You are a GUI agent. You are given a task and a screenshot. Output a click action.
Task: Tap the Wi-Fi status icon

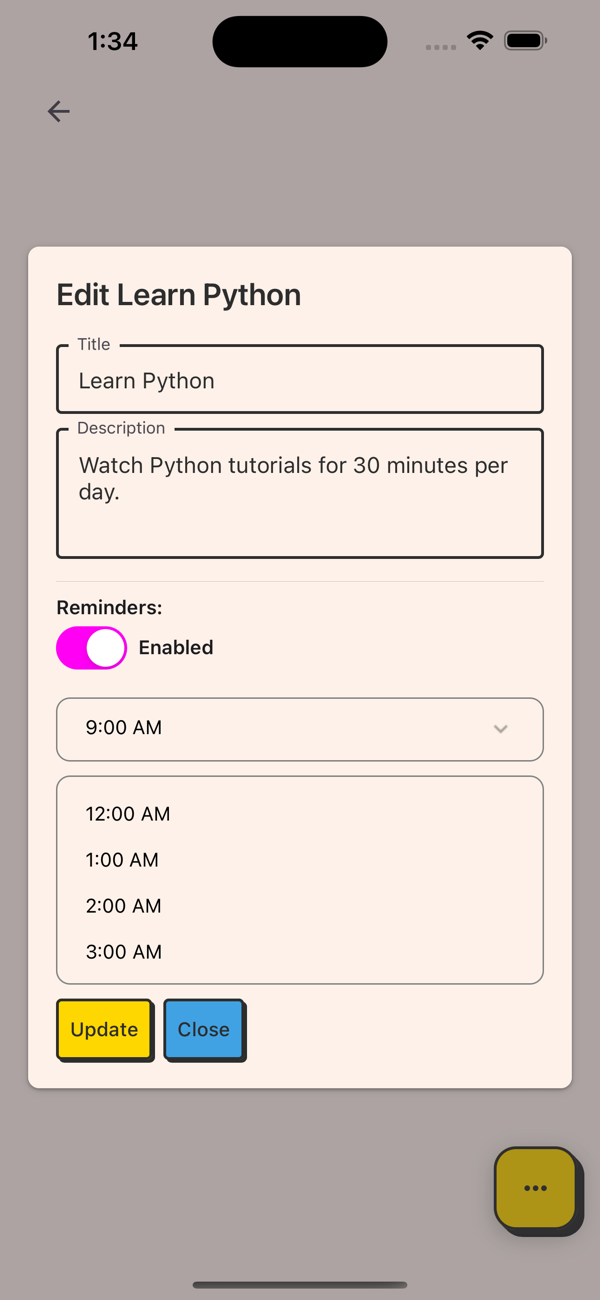[480, 41]
